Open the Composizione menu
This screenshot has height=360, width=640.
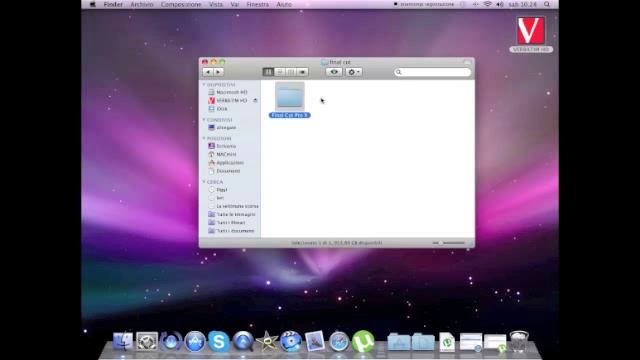(x=181, y=4)
